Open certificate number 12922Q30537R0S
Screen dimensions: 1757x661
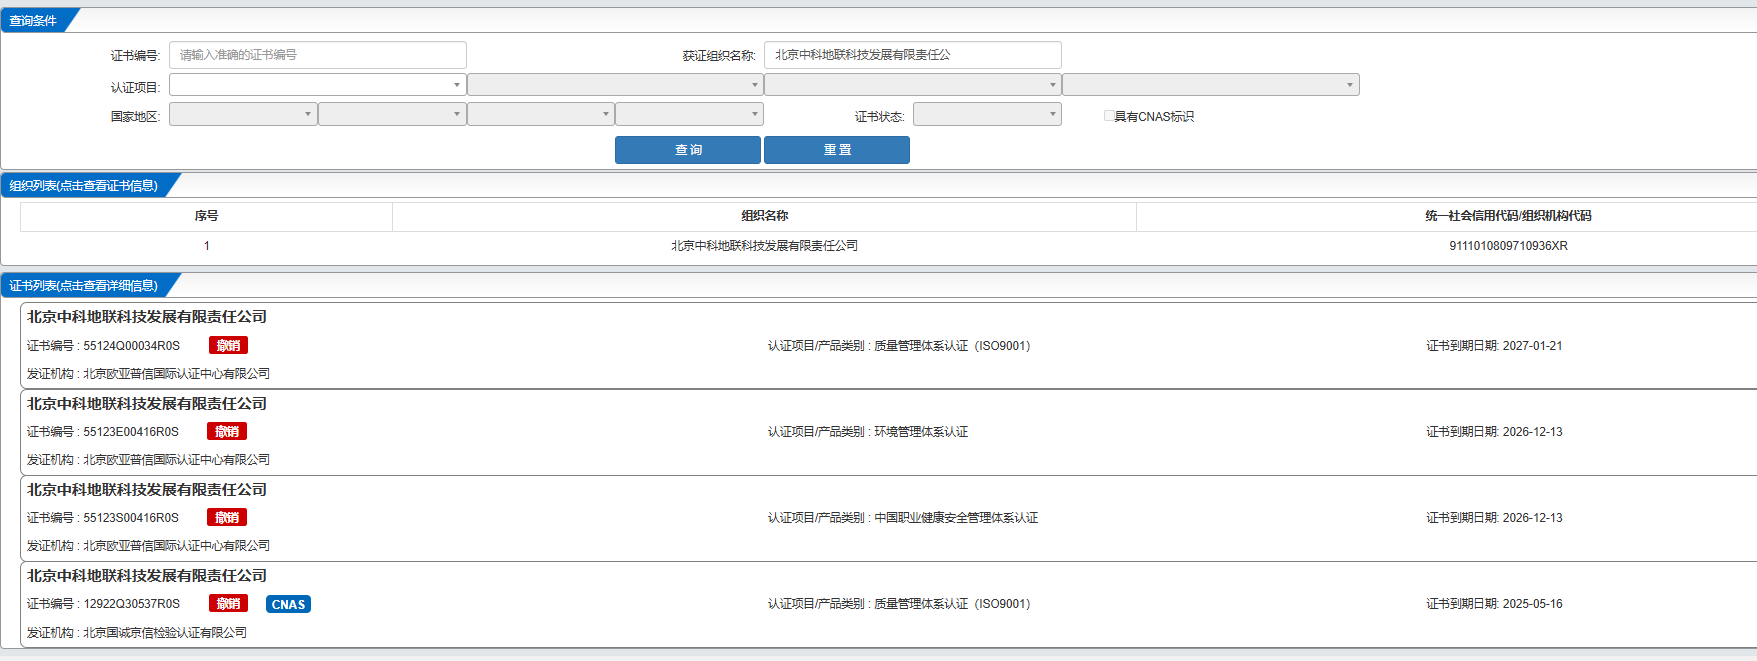131,604
